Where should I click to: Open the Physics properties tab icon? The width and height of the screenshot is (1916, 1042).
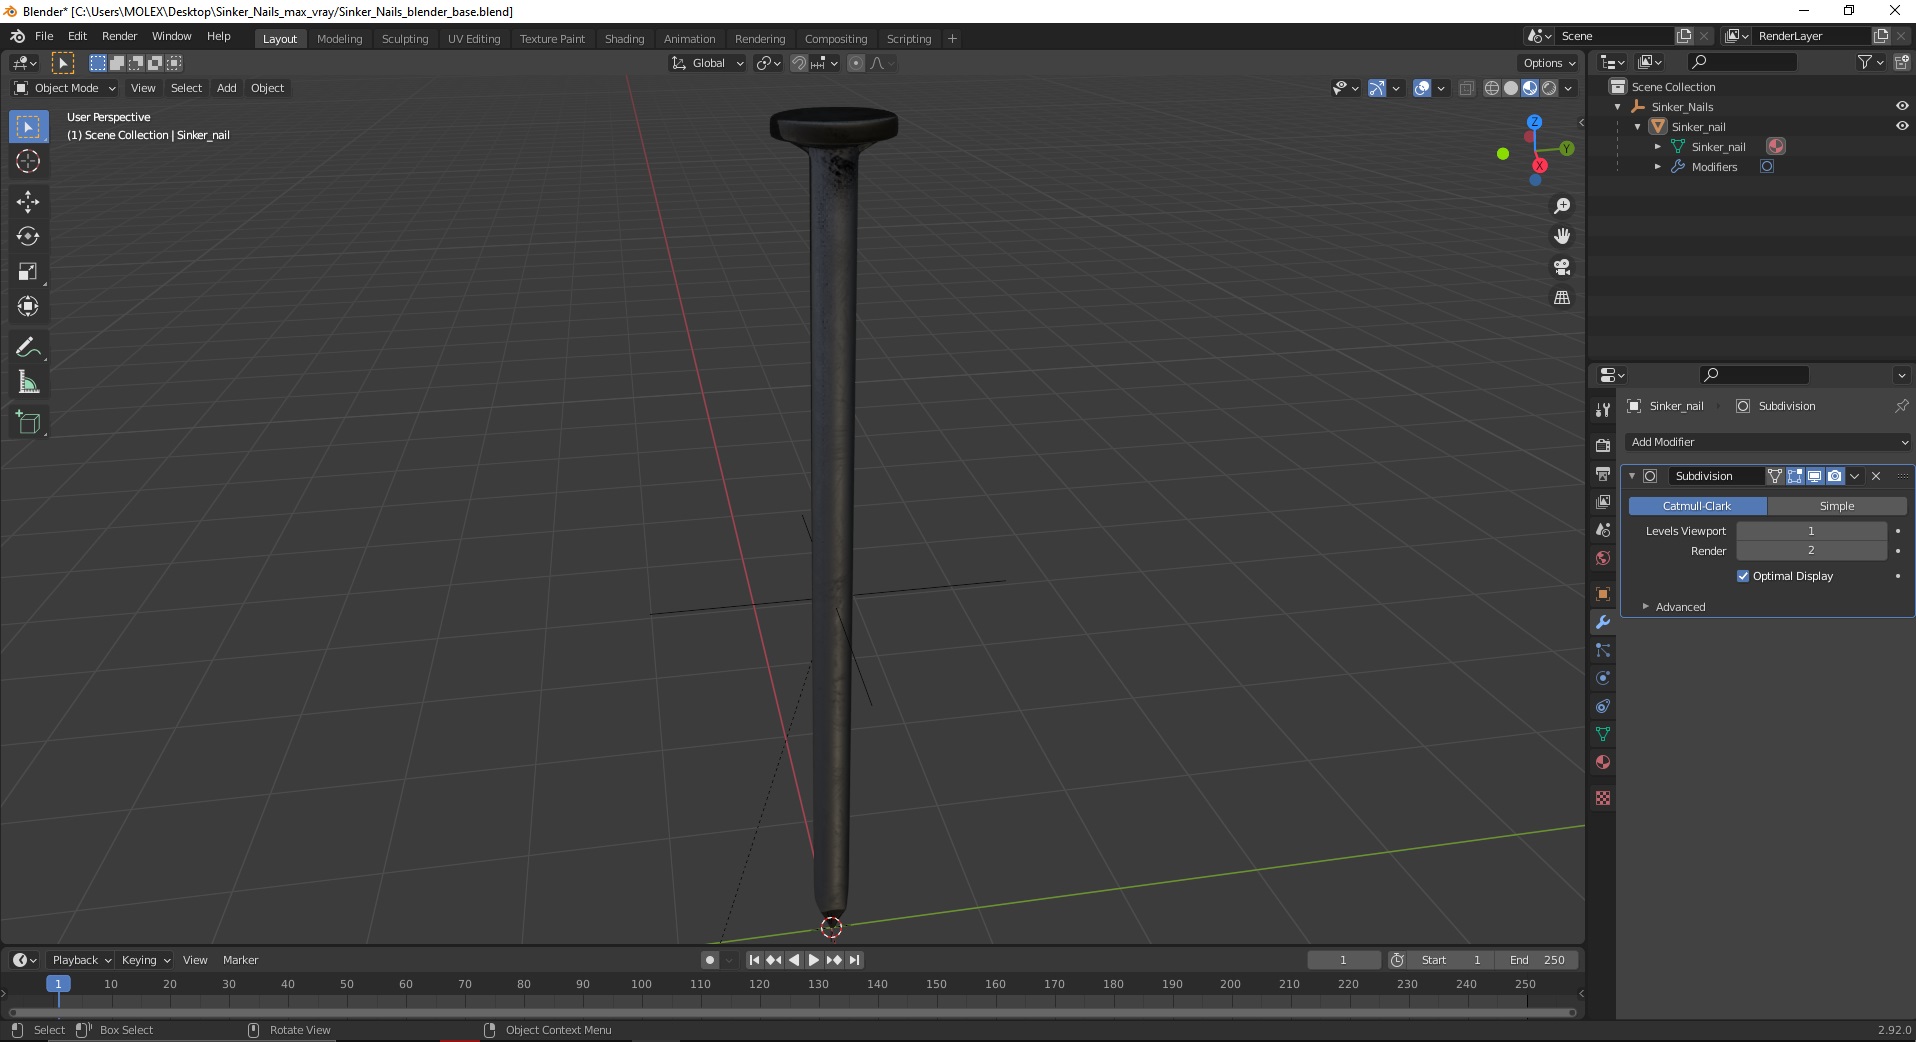point(1603,678)
